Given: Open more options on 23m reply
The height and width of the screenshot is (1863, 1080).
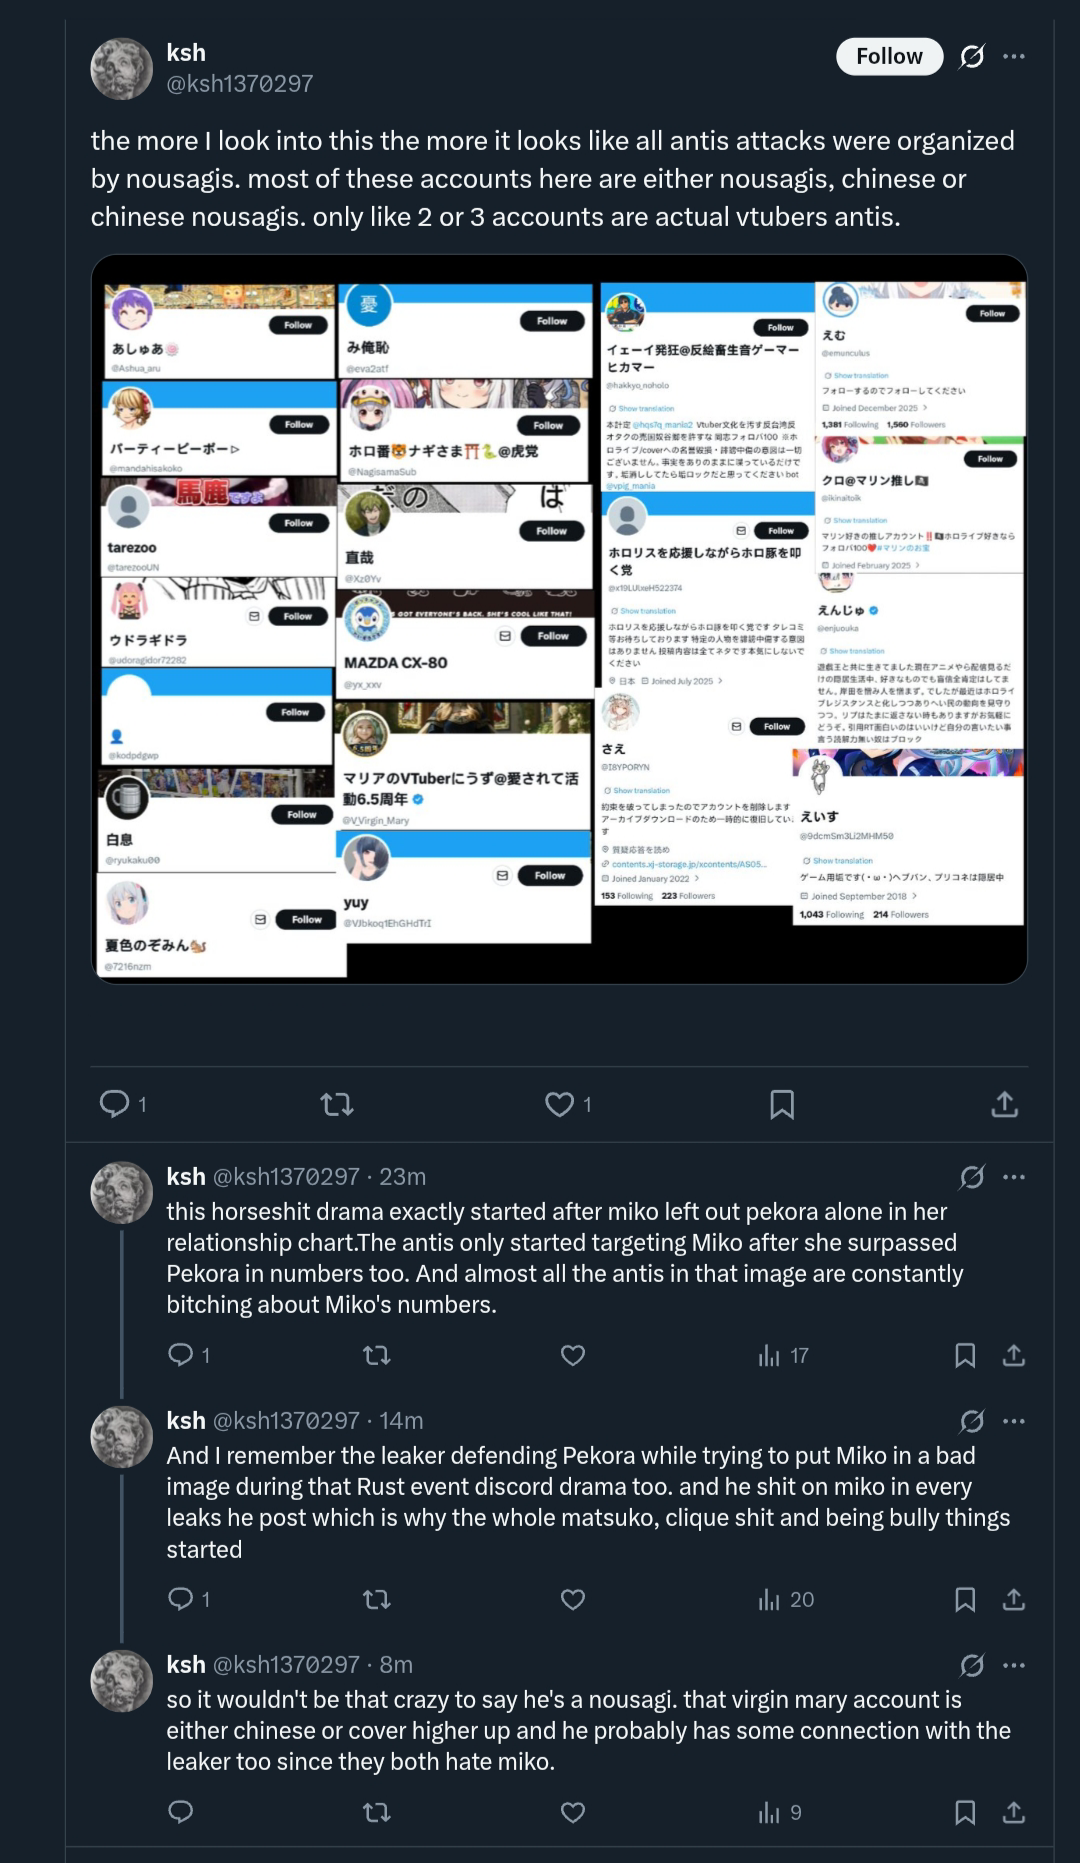Looking at the screenshot, I should pos(1014,1177).
